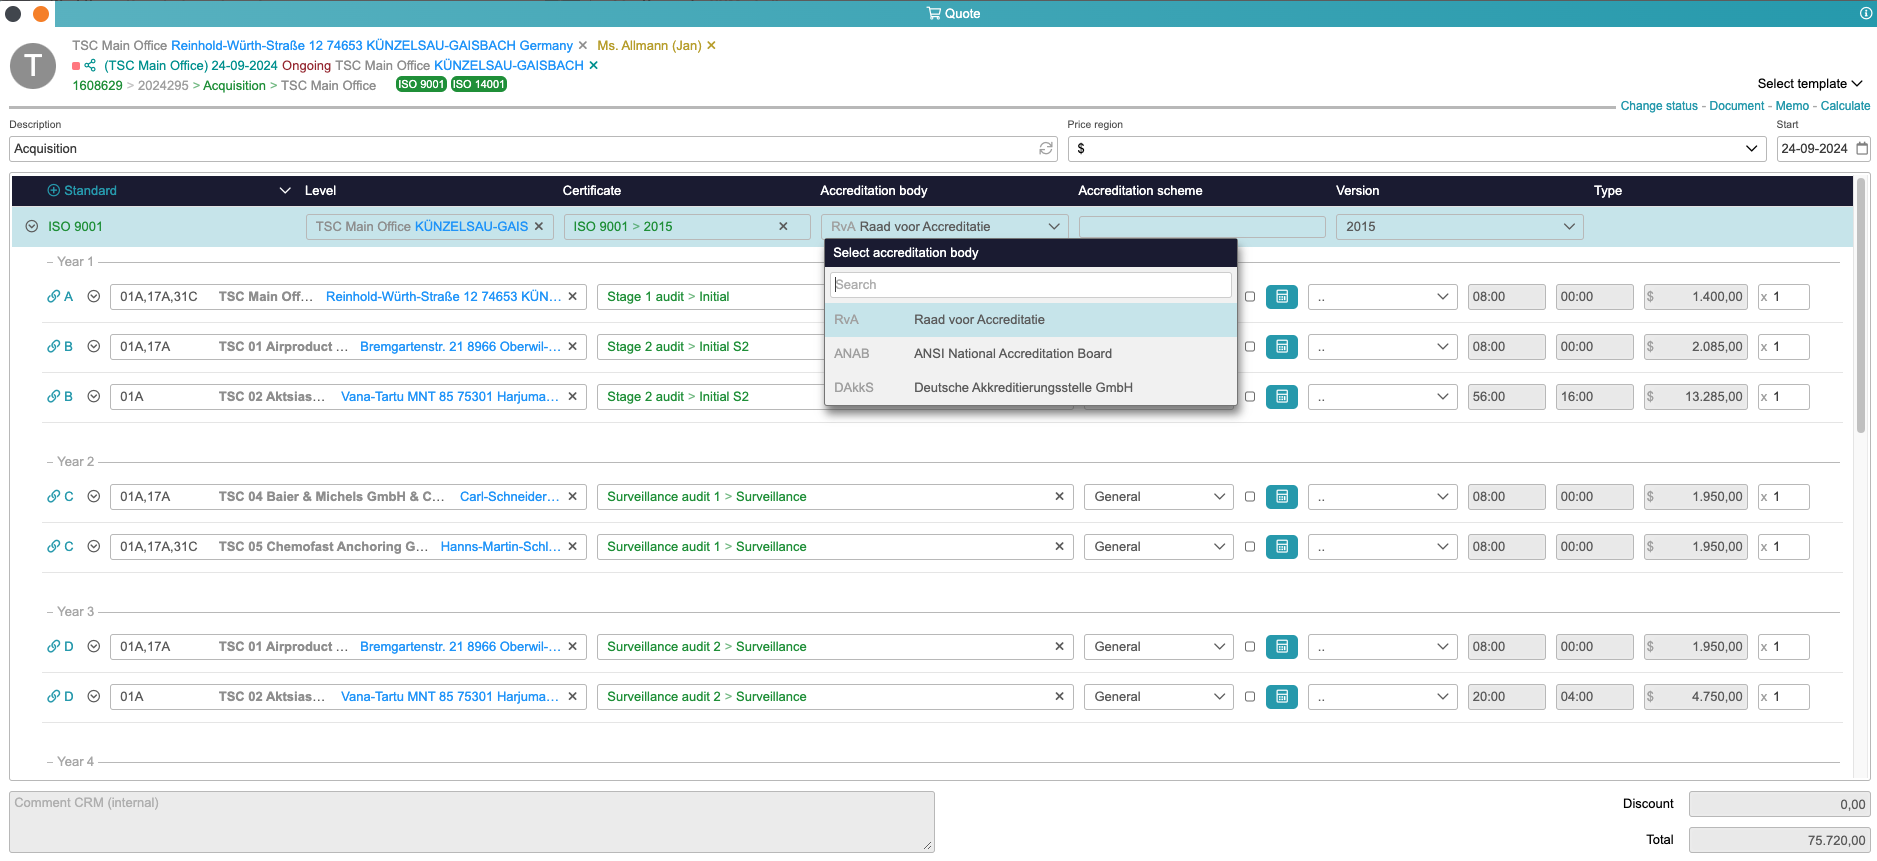
Task: Click refresh icon in Description field
Action: pos(1046,149)
